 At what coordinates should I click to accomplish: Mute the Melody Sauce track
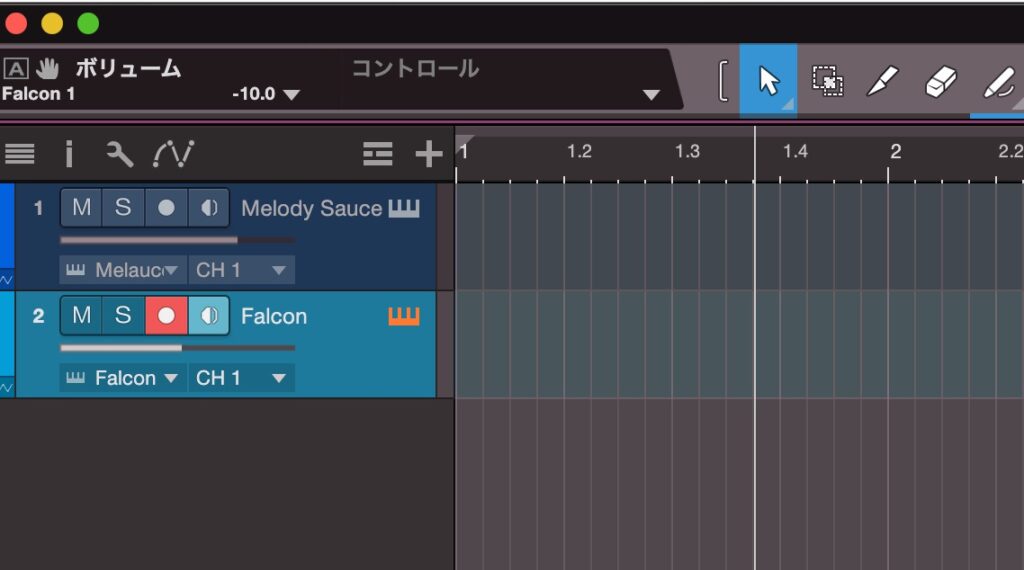pos(81,208)
